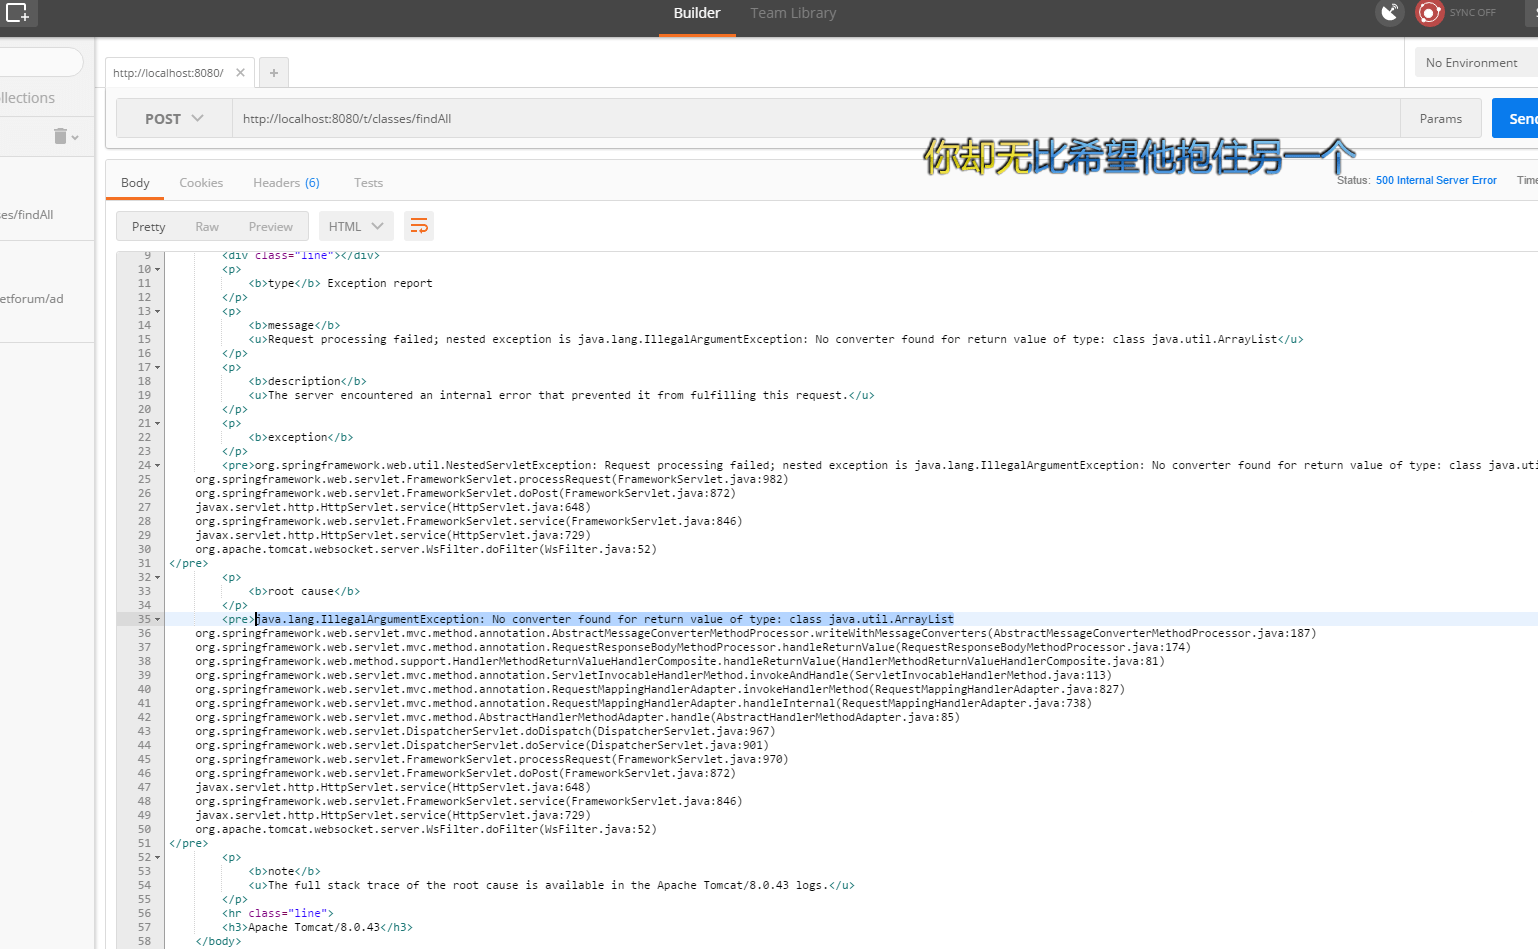The width and height of the screenshot is (1538, 949).
Task: Enable syncing via the SYNC OFF icon
Action: click(1429, 12)
